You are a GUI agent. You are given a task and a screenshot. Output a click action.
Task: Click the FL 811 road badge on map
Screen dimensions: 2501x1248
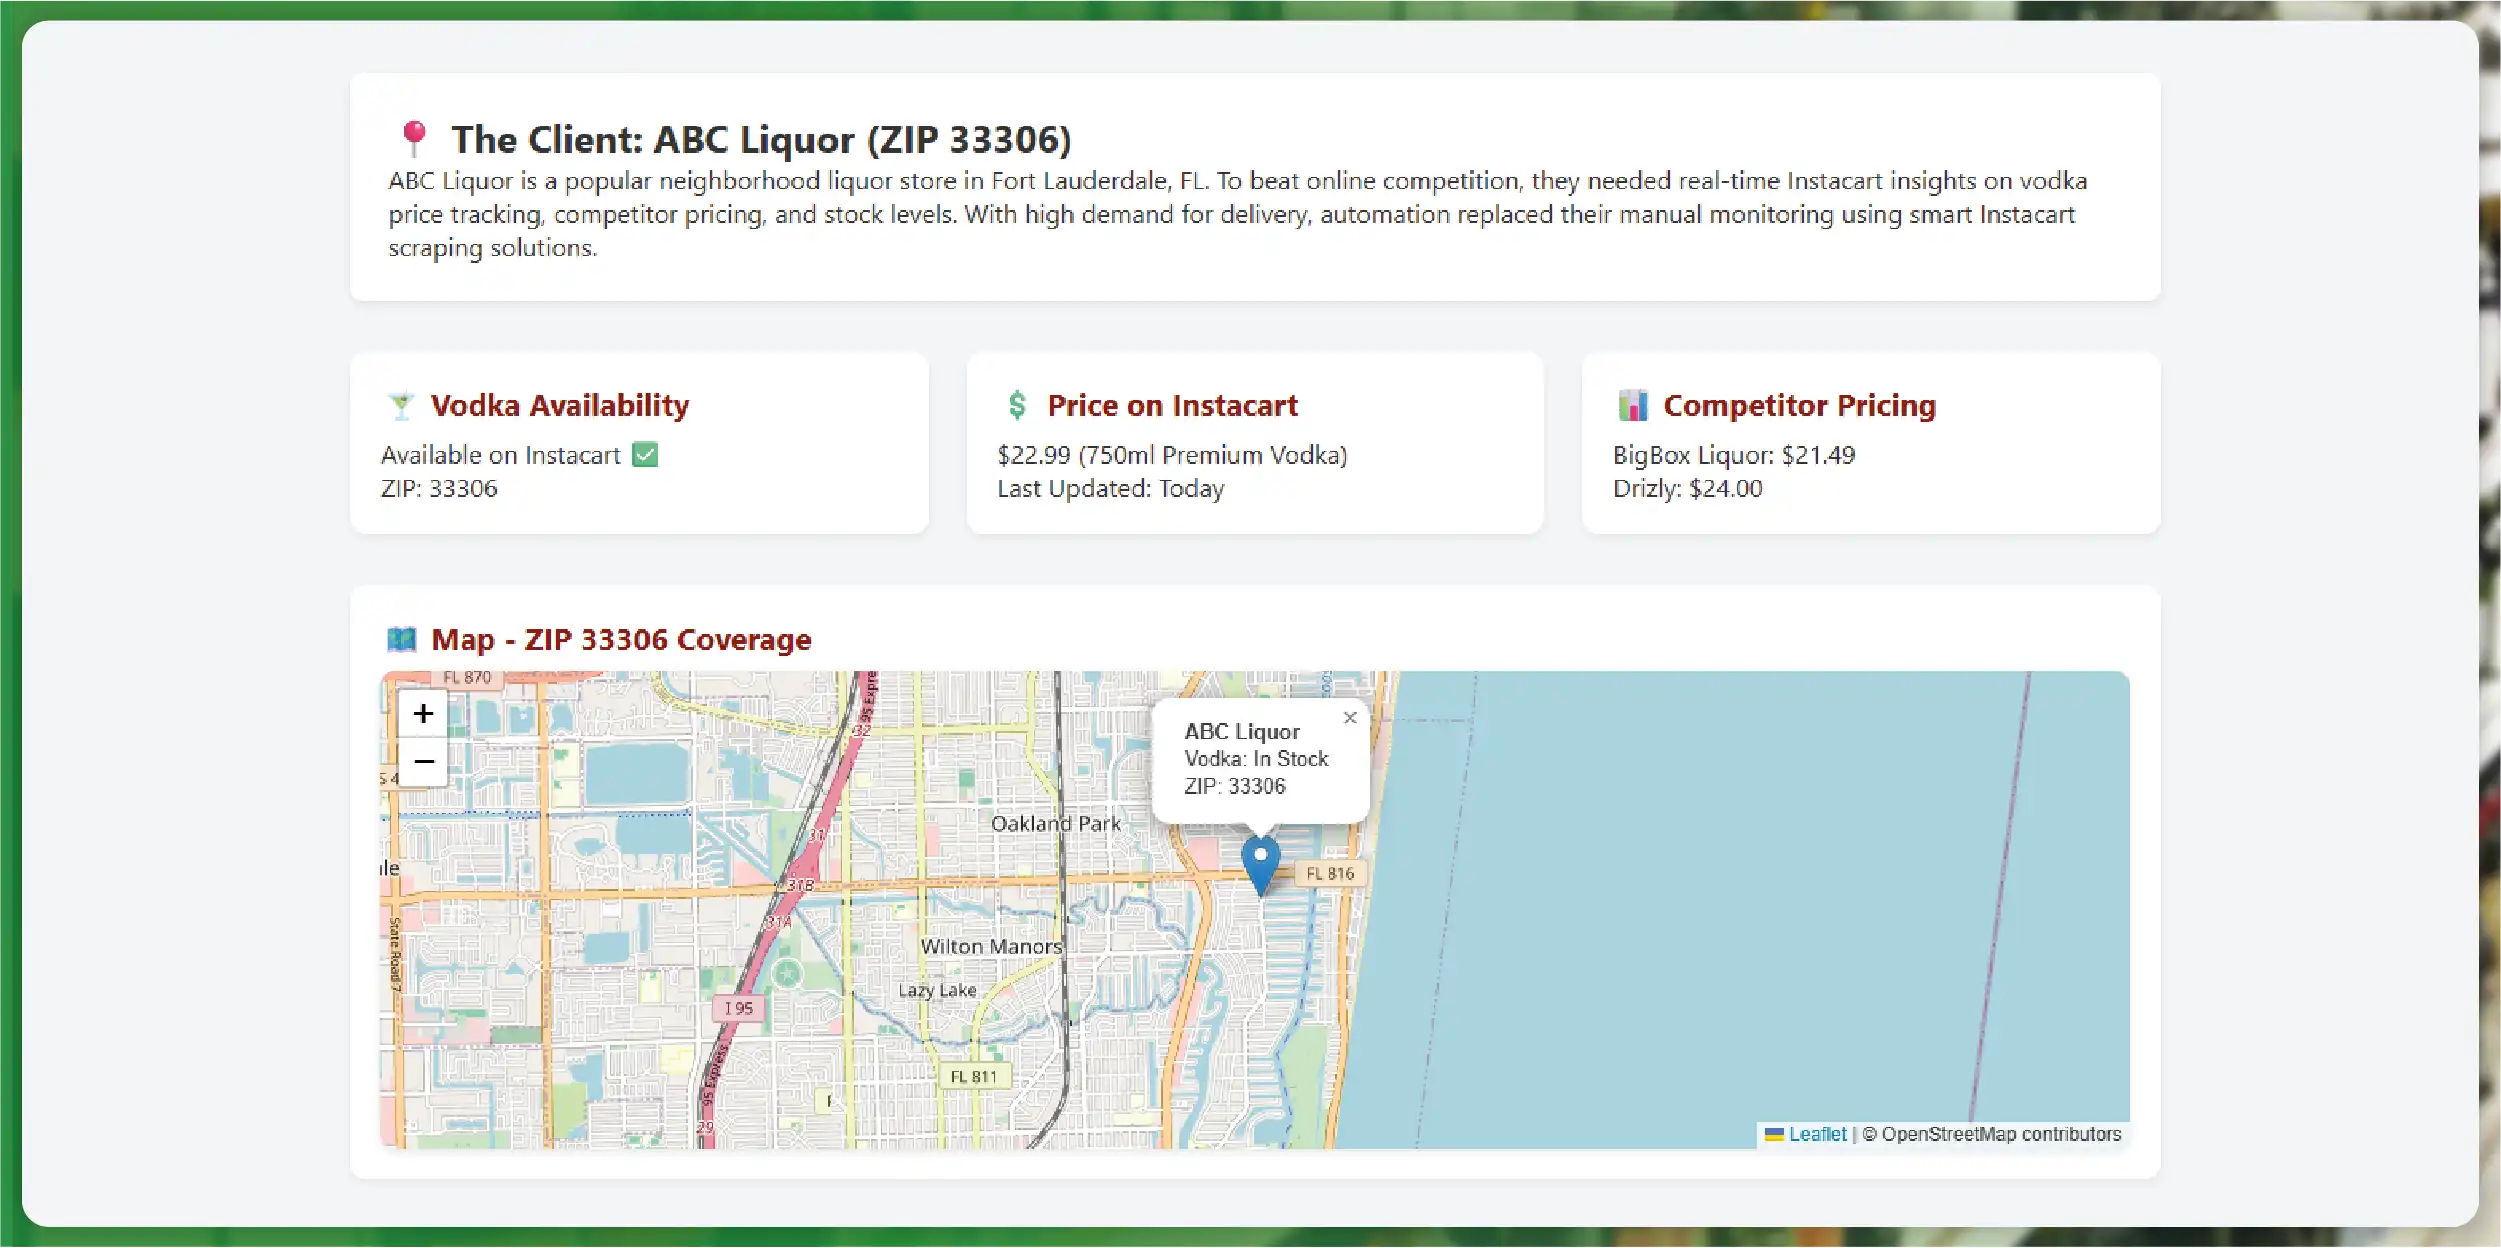(x=973, y=1076)
